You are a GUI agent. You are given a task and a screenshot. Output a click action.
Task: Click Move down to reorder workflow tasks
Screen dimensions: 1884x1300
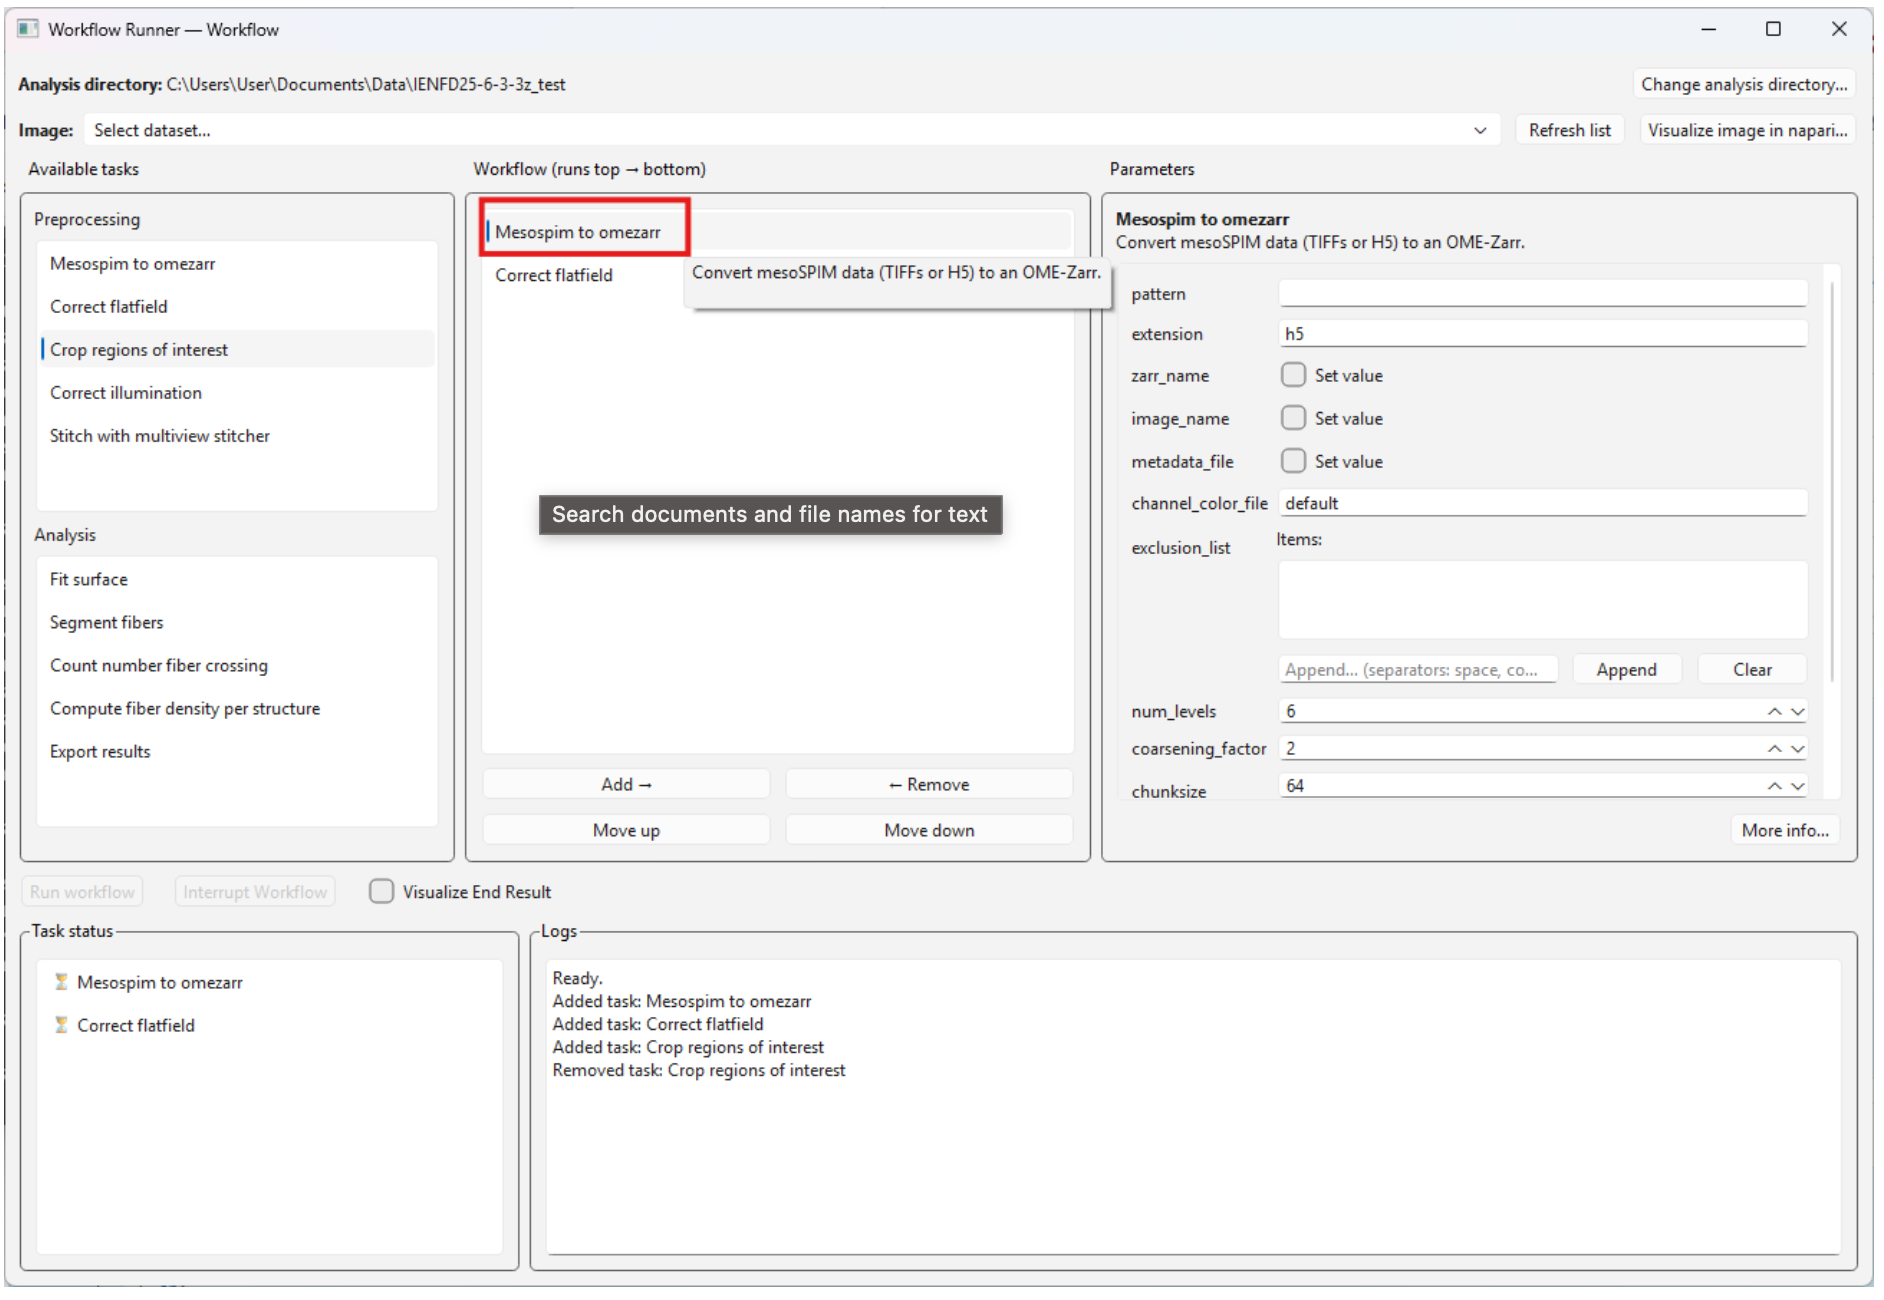pos(929,829)
